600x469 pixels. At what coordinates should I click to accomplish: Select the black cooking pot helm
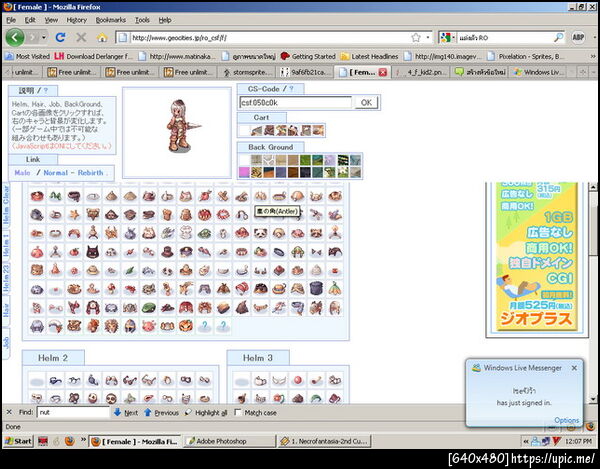[x=316, y=289]
